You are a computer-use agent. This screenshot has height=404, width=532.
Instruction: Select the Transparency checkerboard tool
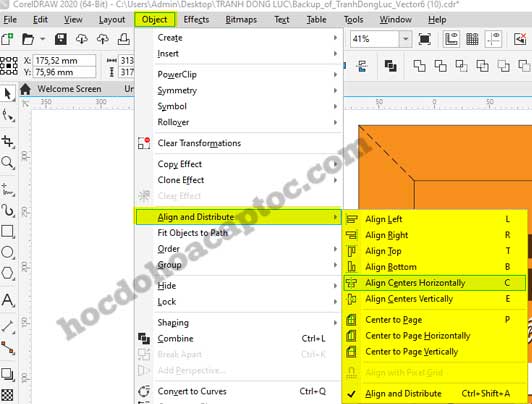pyautogui.click(x=7, y=395)
